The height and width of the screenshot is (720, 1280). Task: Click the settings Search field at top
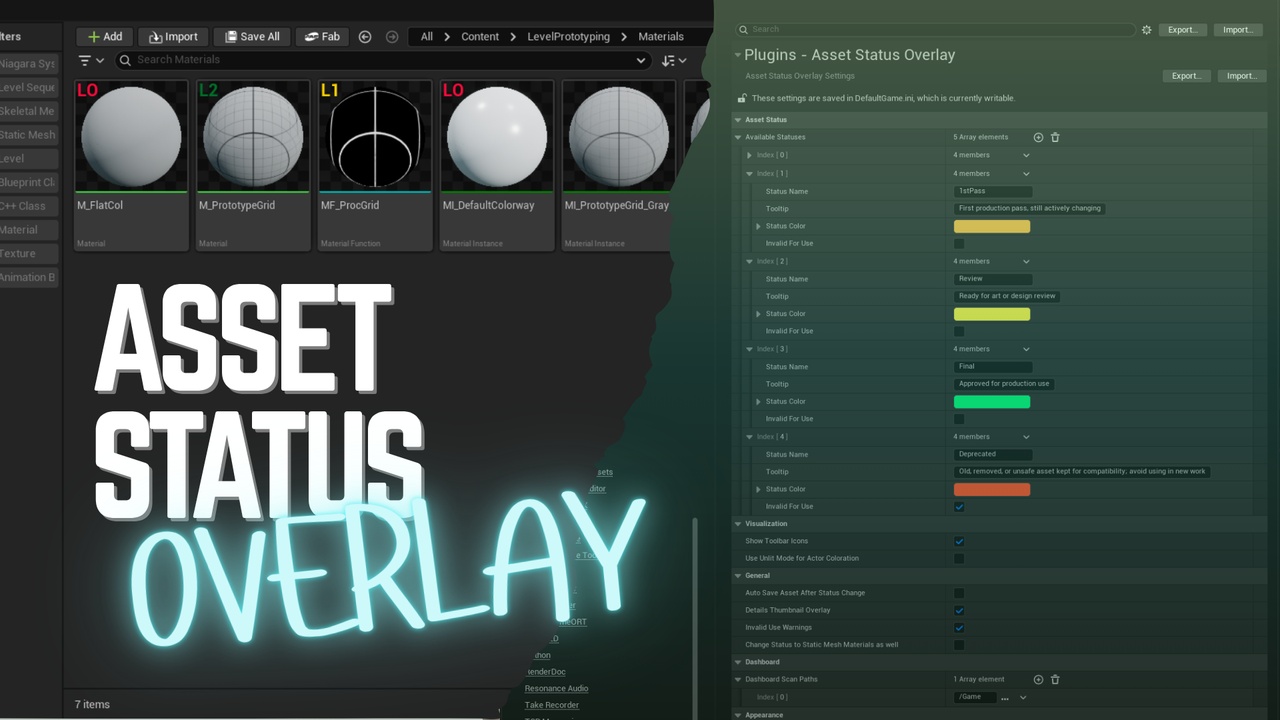[x=935, y=30]
